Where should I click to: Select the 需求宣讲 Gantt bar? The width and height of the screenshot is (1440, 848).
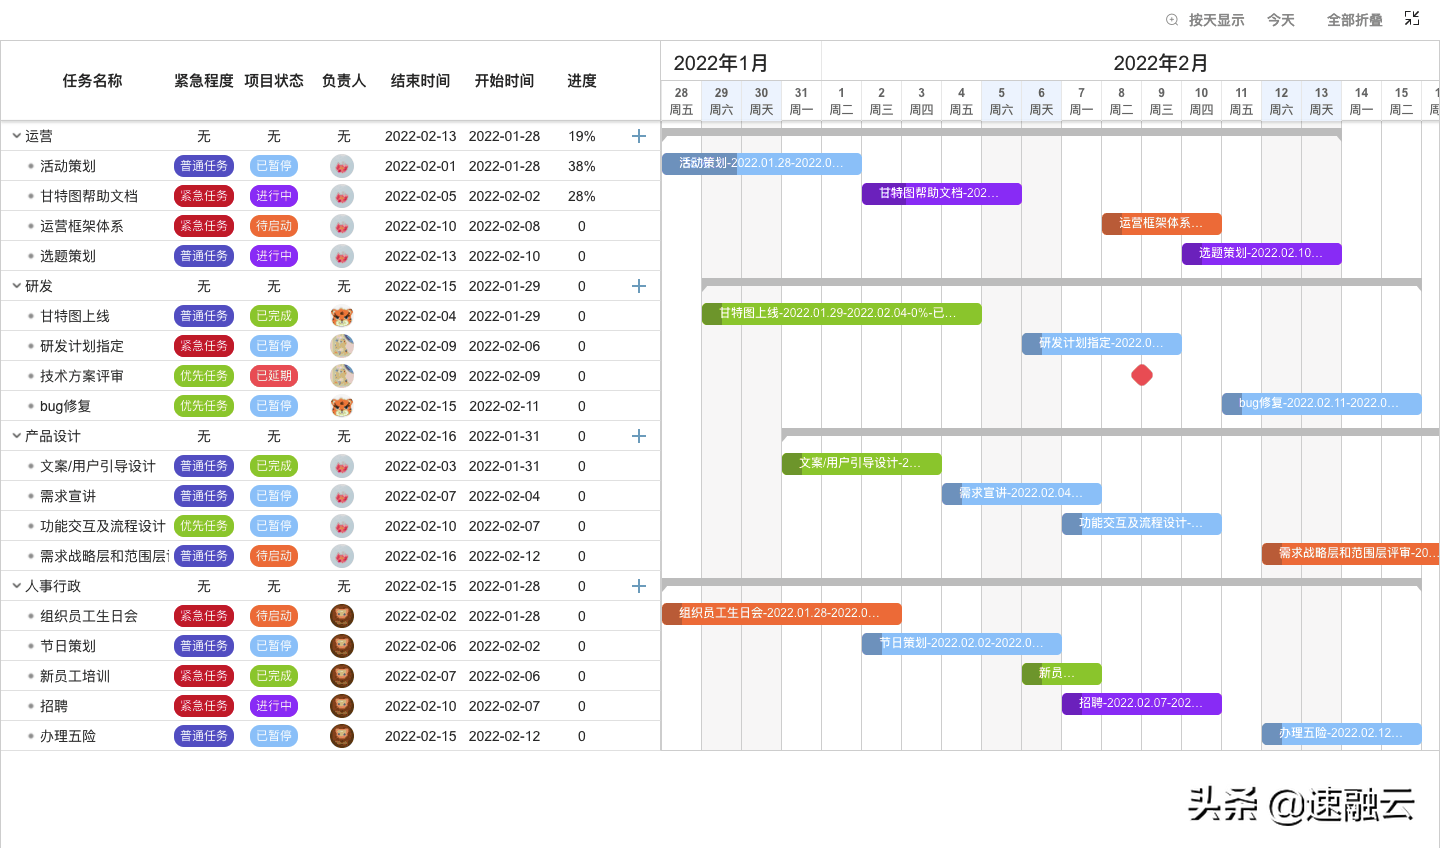tap(1022, 493)
